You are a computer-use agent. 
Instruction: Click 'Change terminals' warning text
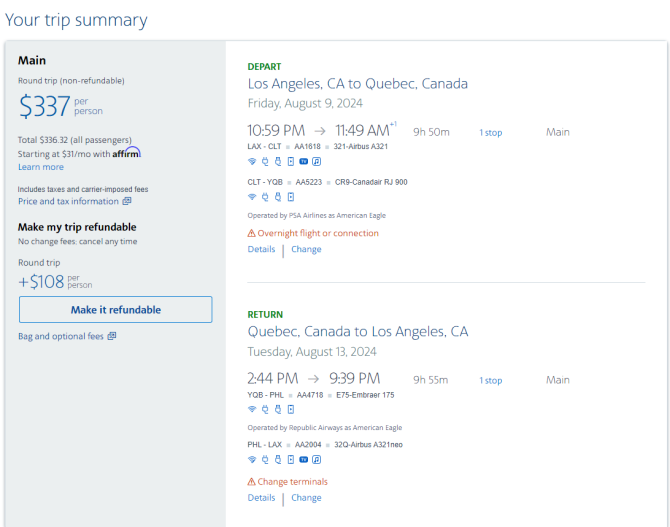pyautogui.click(x=292, y=482)
